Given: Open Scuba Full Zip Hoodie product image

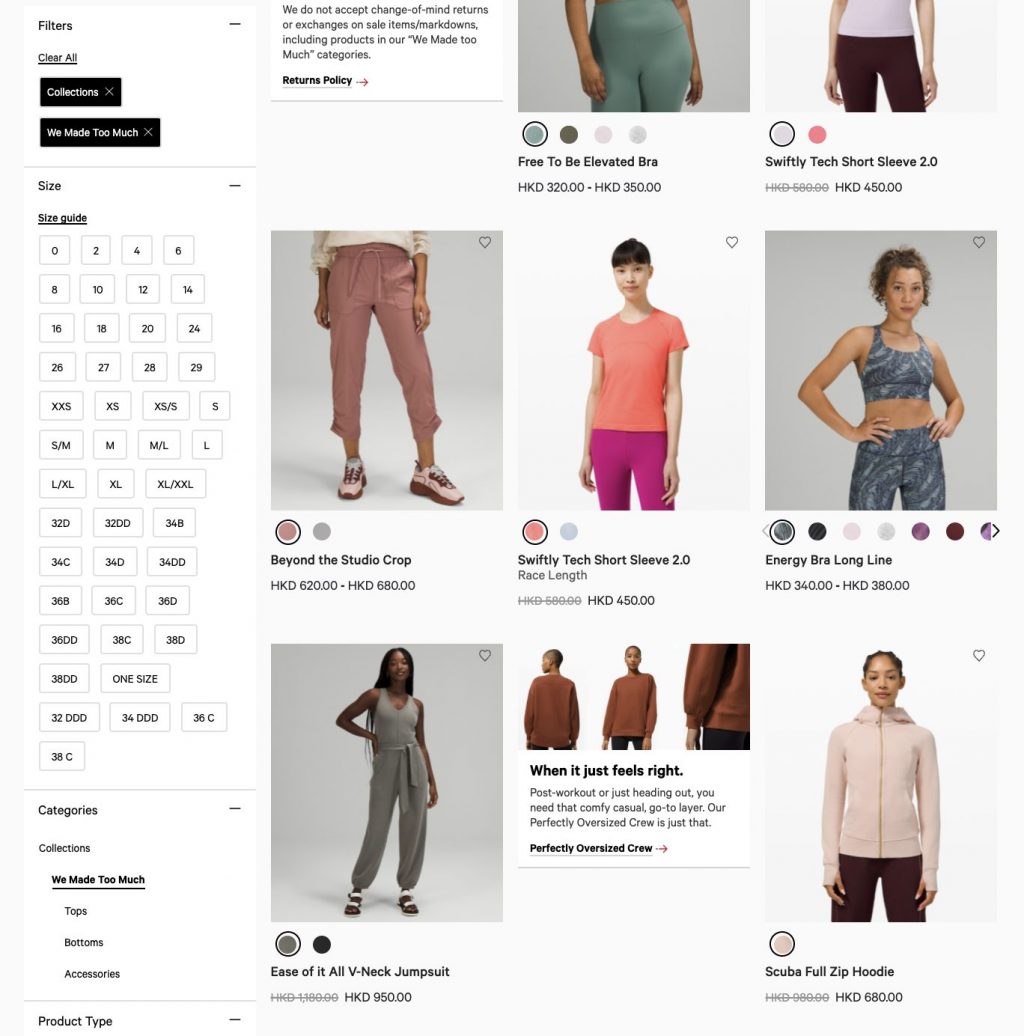Looking at the screenshot, I should [x=881, y=783].
